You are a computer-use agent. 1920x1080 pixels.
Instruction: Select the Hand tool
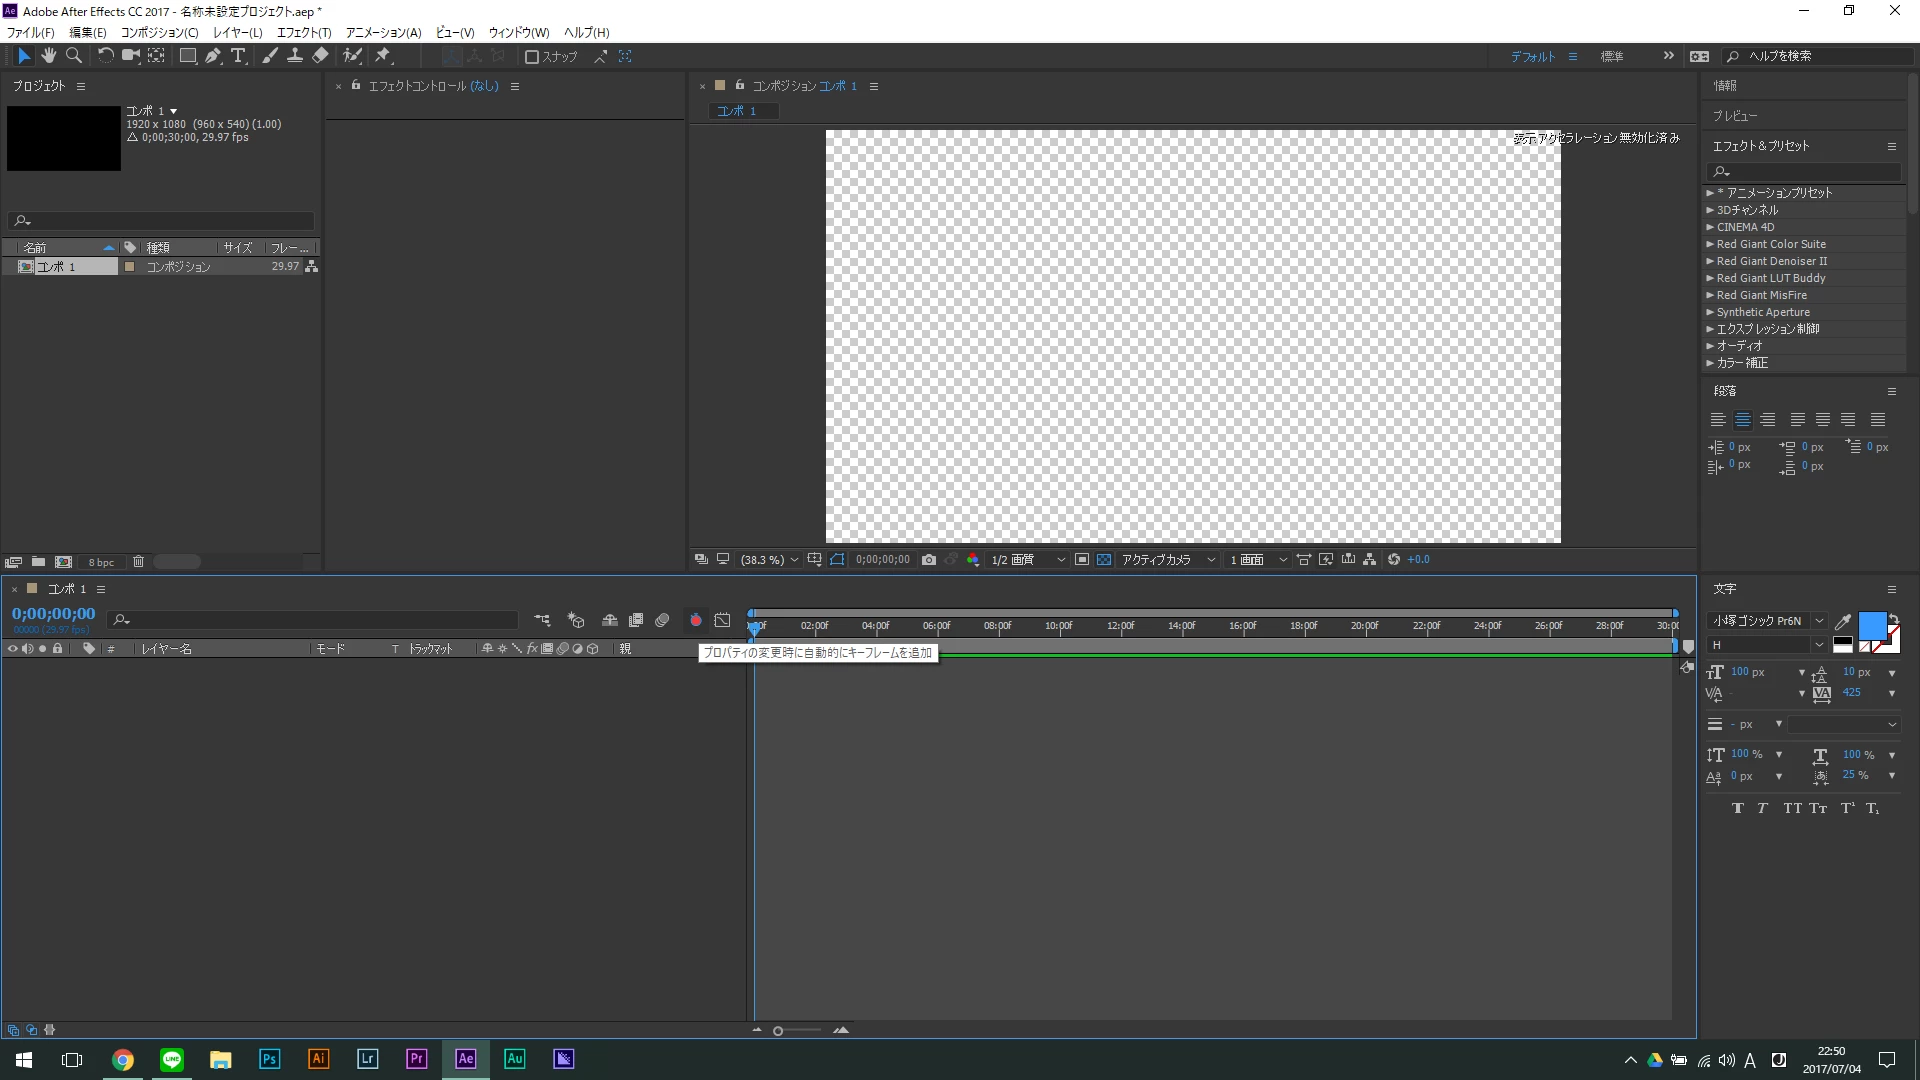[48, 56]
